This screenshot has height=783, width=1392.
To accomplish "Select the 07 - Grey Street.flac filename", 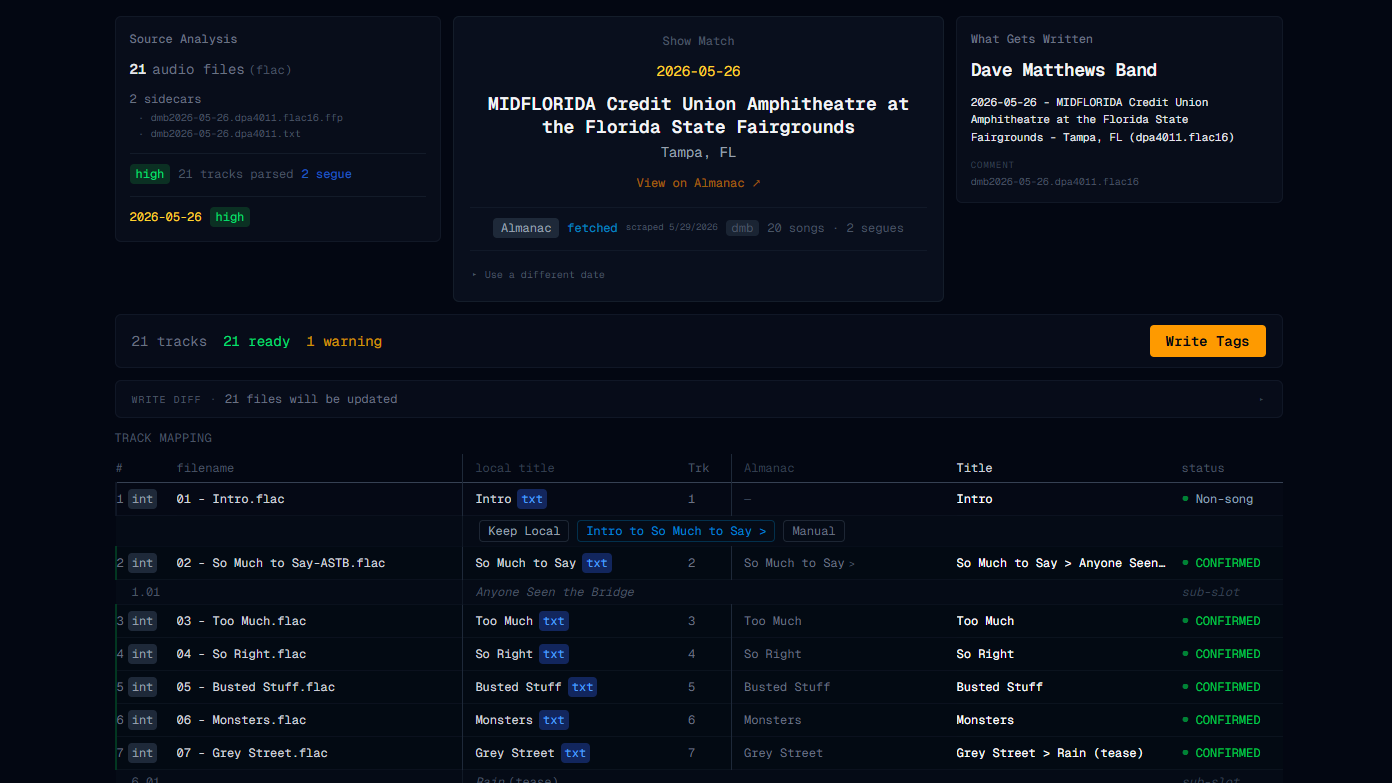I will 252,753.
